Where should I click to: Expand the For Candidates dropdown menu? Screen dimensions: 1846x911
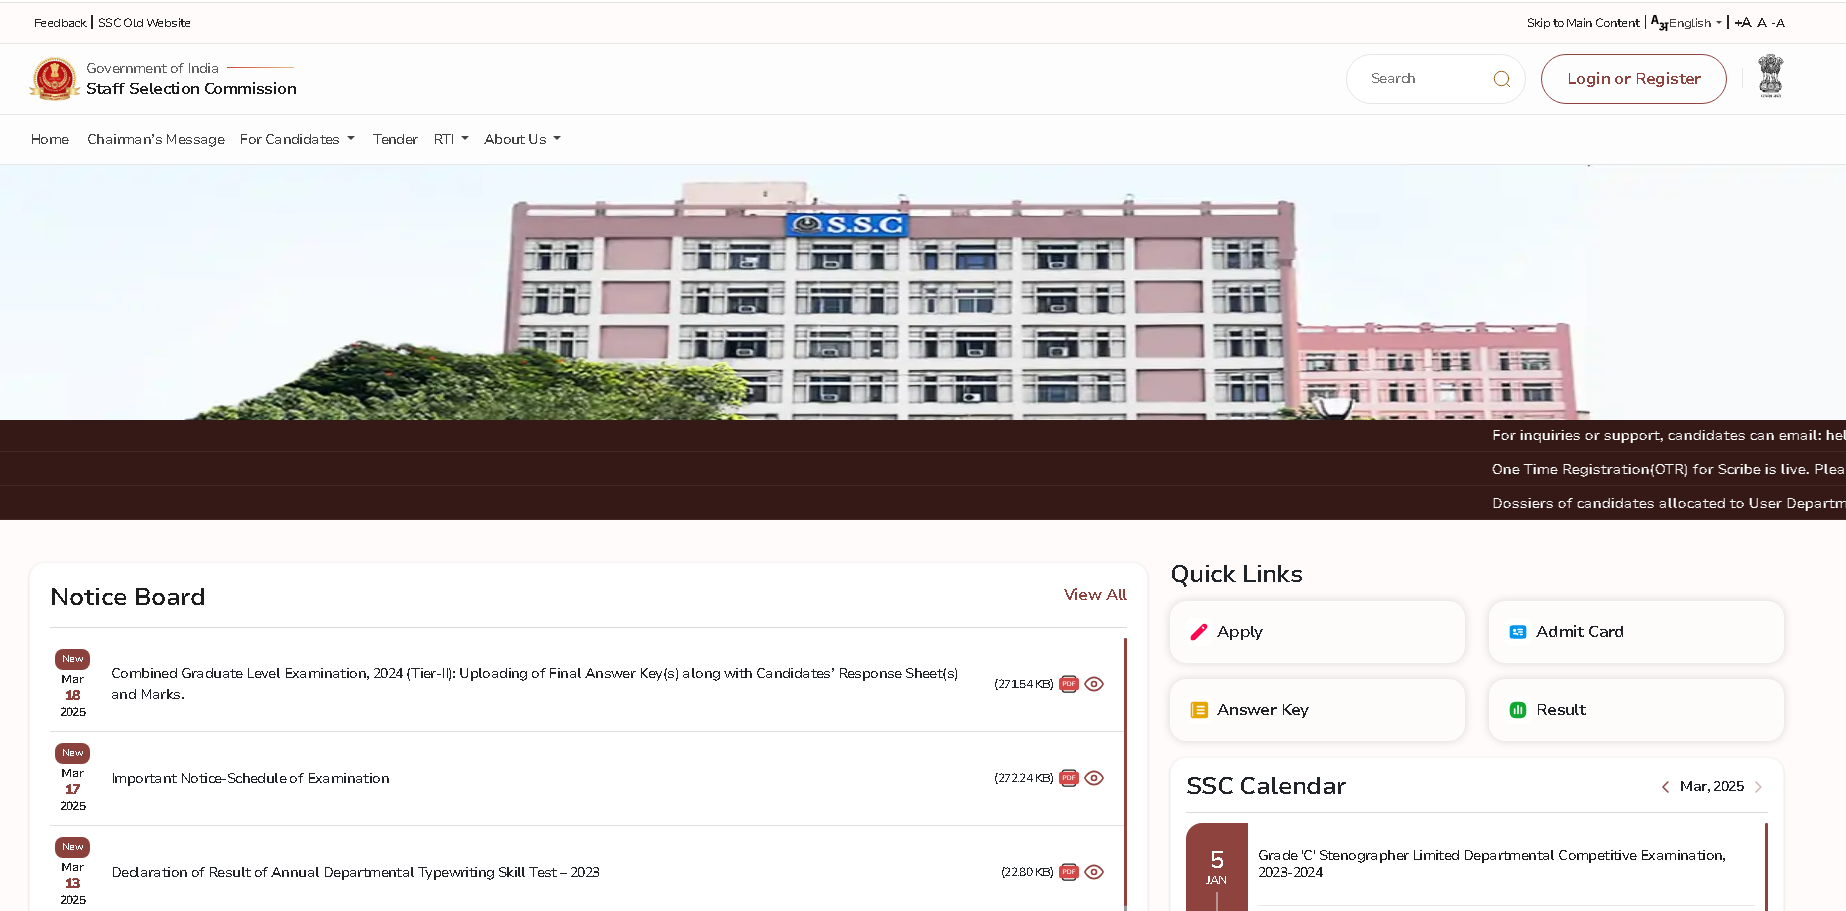click(297, 139)
